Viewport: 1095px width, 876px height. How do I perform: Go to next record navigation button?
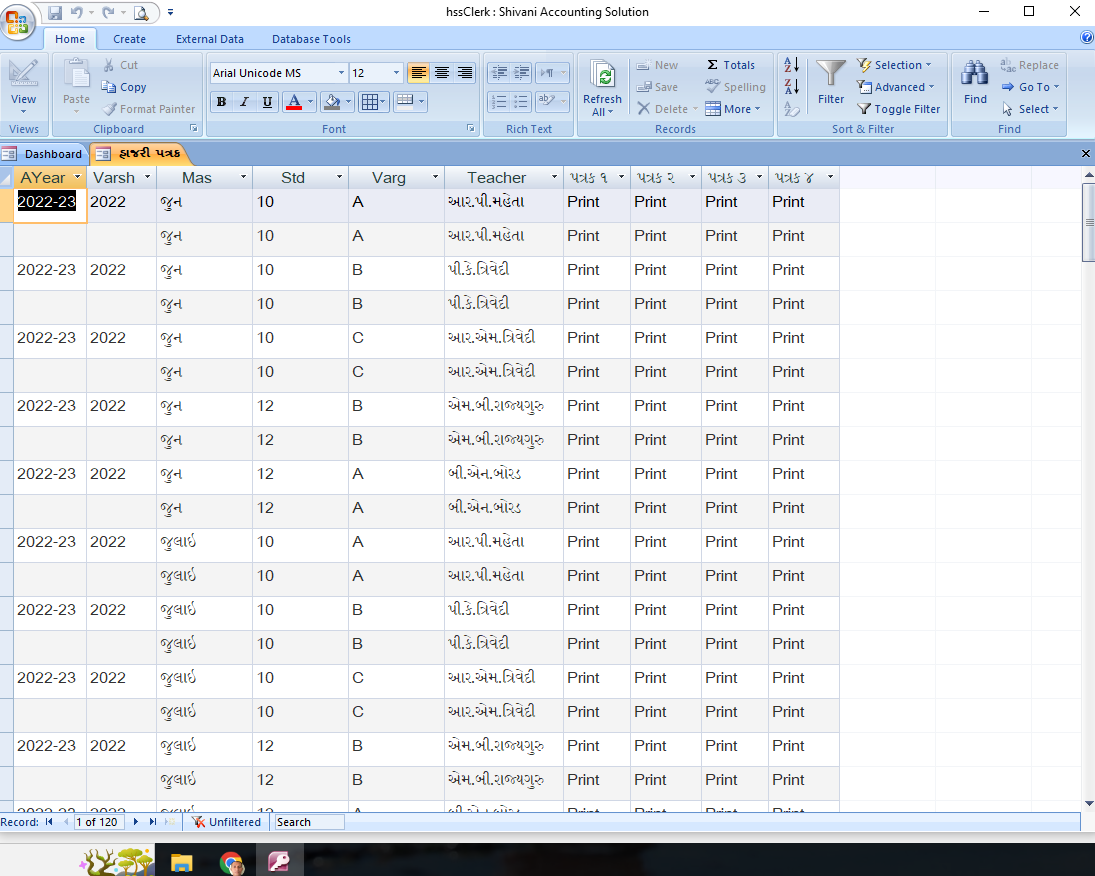coord(136,822)
